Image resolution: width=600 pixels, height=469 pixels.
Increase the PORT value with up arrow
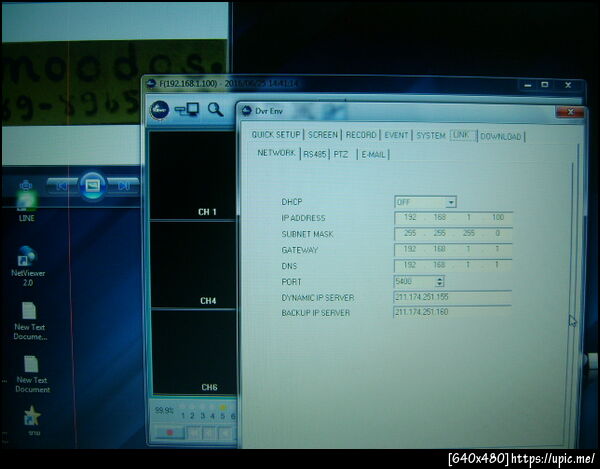(440, 279)
